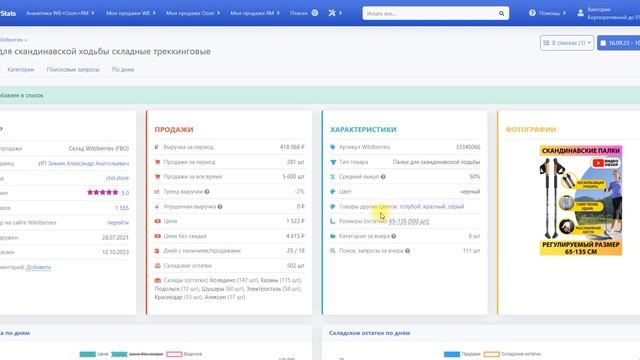Click the question mark icon next to Помощь
640x360 pixels.
pos(532,13)
